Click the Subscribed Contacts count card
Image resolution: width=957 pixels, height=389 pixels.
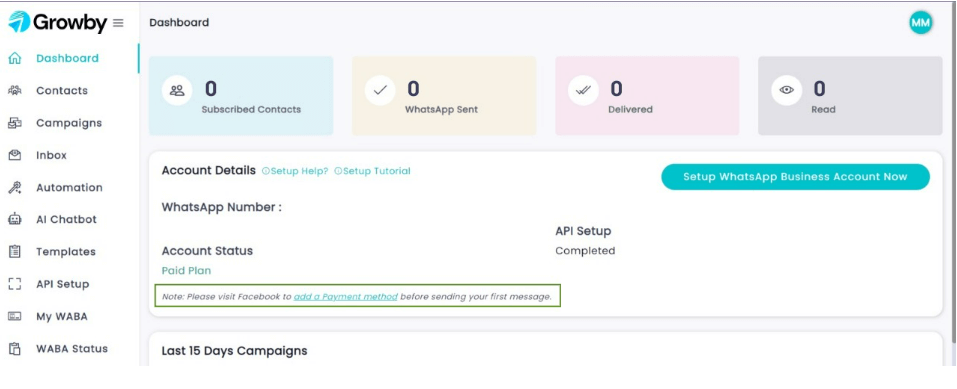(241, 96)
